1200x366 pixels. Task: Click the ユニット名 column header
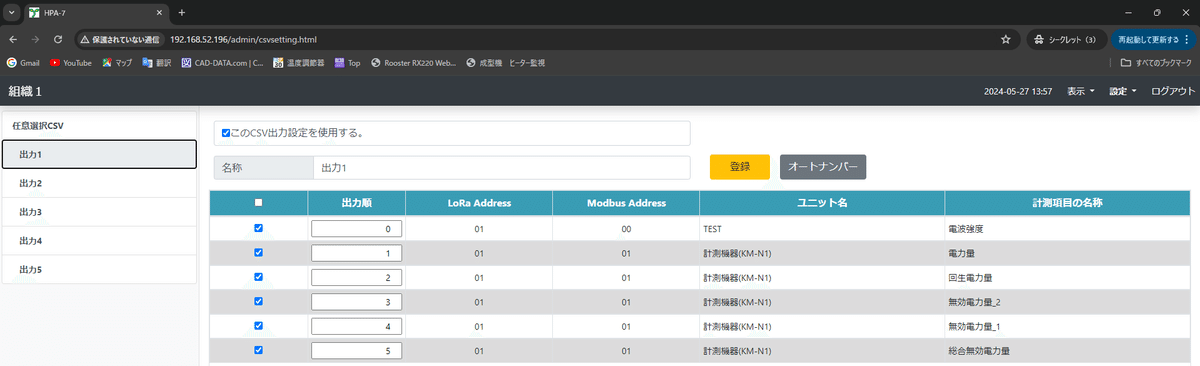822,203
